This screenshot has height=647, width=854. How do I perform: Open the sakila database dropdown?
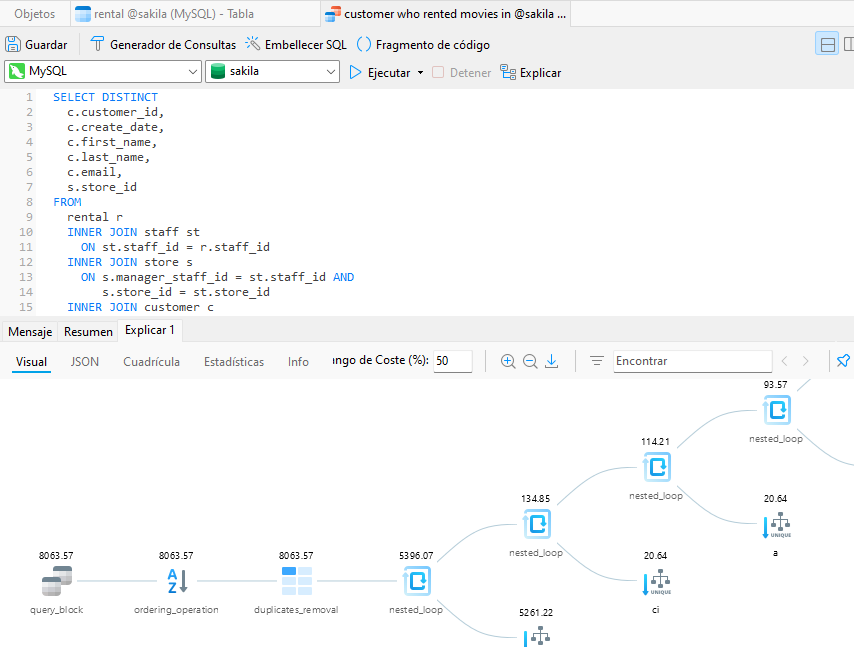coord(272,71)
